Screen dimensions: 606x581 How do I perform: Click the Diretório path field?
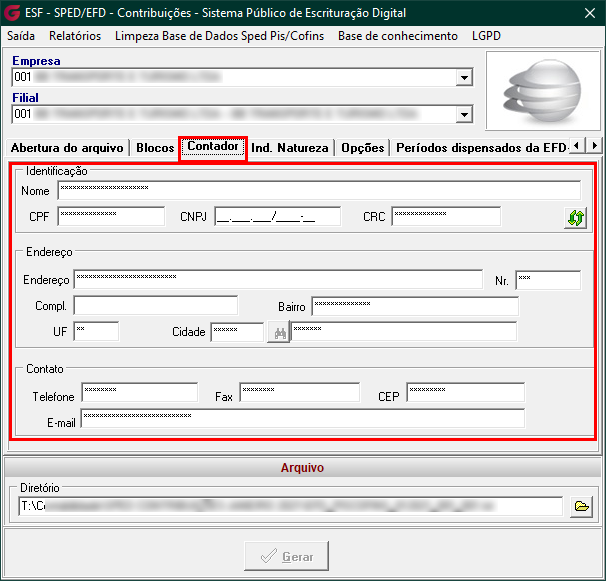point(290,506)
